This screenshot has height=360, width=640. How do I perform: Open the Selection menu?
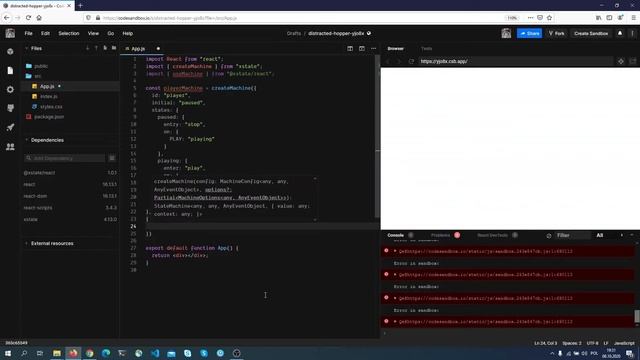(x=69, y=33)
